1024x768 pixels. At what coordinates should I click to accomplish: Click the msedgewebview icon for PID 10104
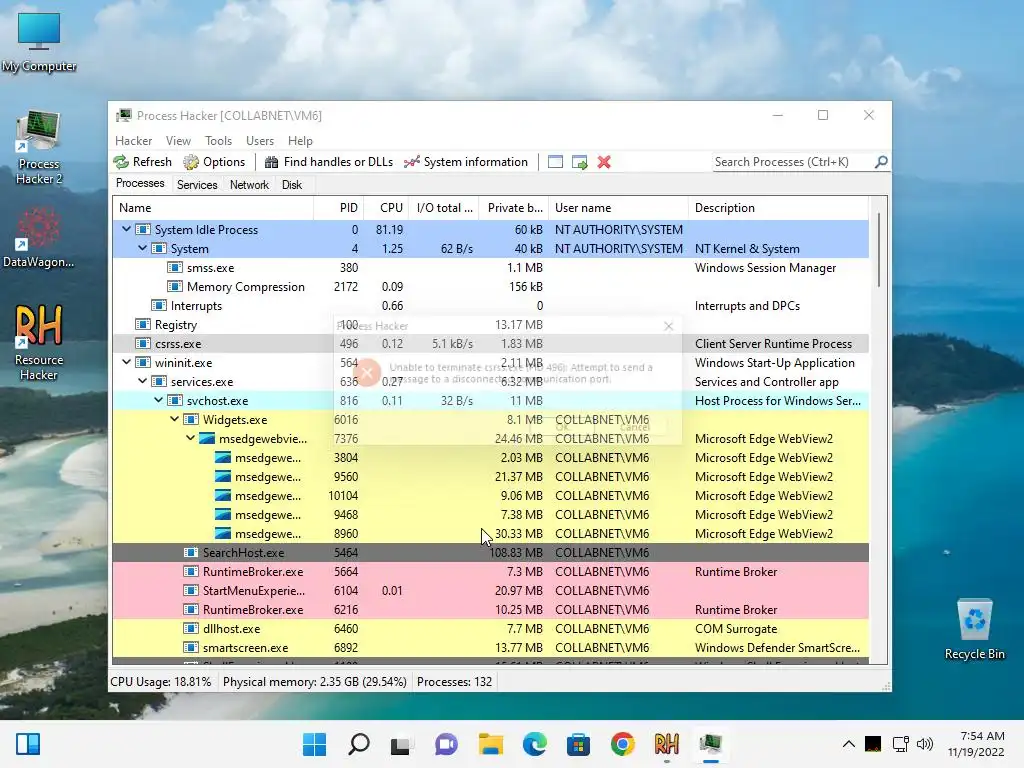coord(223,495)
